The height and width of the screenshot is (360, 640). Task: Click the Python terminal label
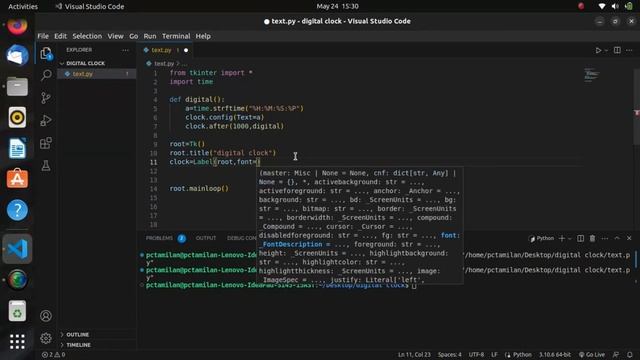541,238
